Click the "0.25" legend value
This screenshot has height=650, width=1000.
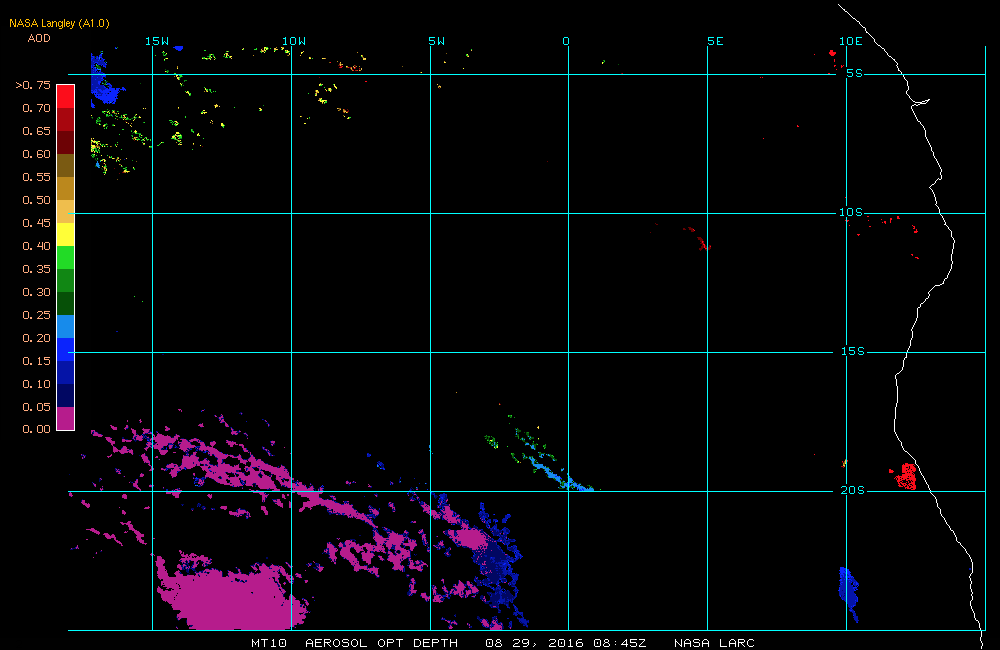tap(36, 314)
